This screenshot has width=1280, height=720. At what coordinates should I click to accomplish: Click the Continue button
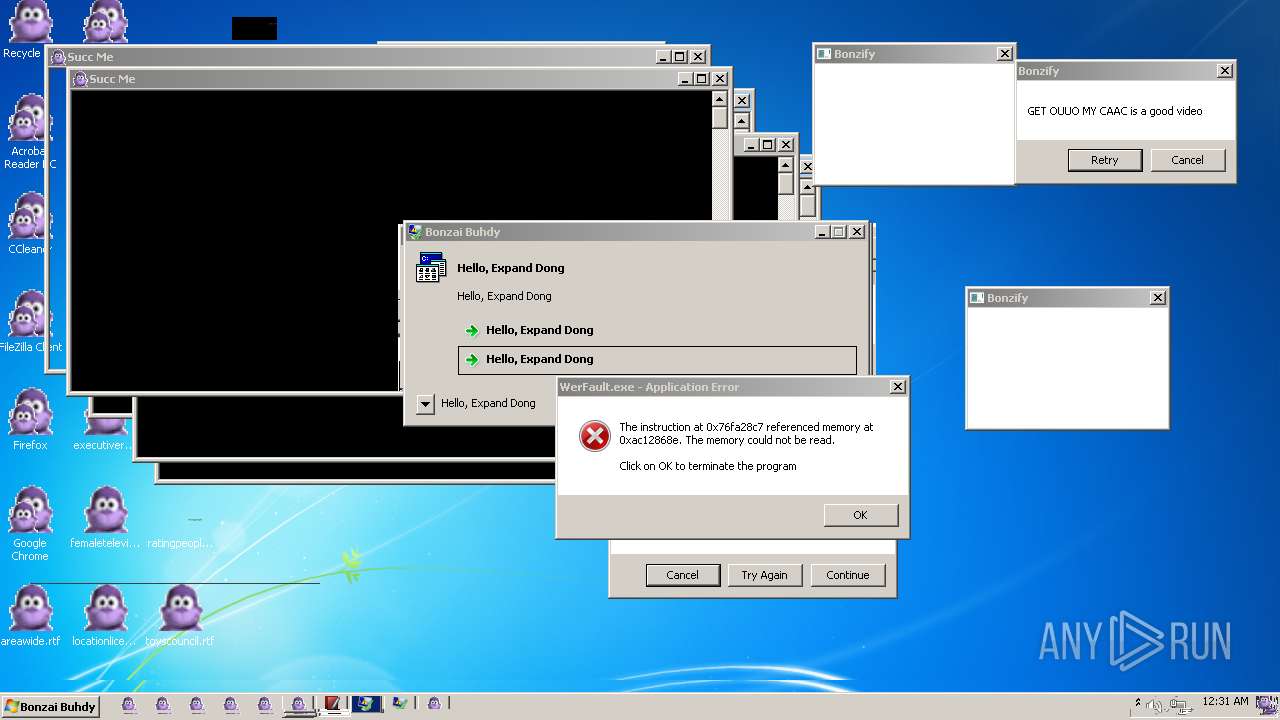pos(847,575)
